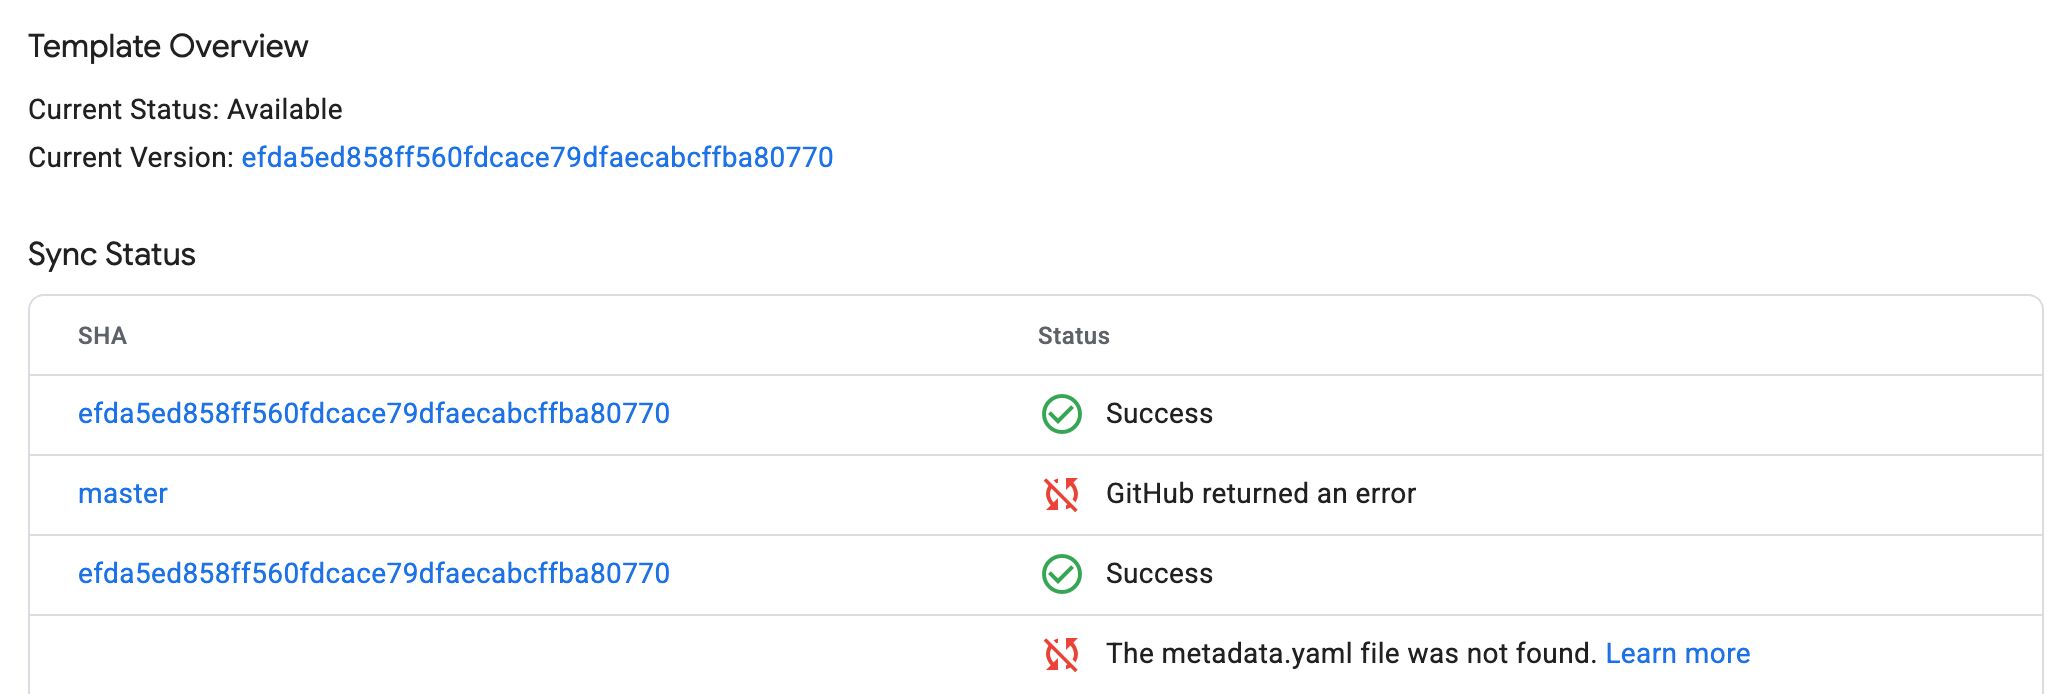Click the Success label below the master row
The width and height of the screenshot is (2048, 694).
pyautogui.click(x=1159, y=574)
